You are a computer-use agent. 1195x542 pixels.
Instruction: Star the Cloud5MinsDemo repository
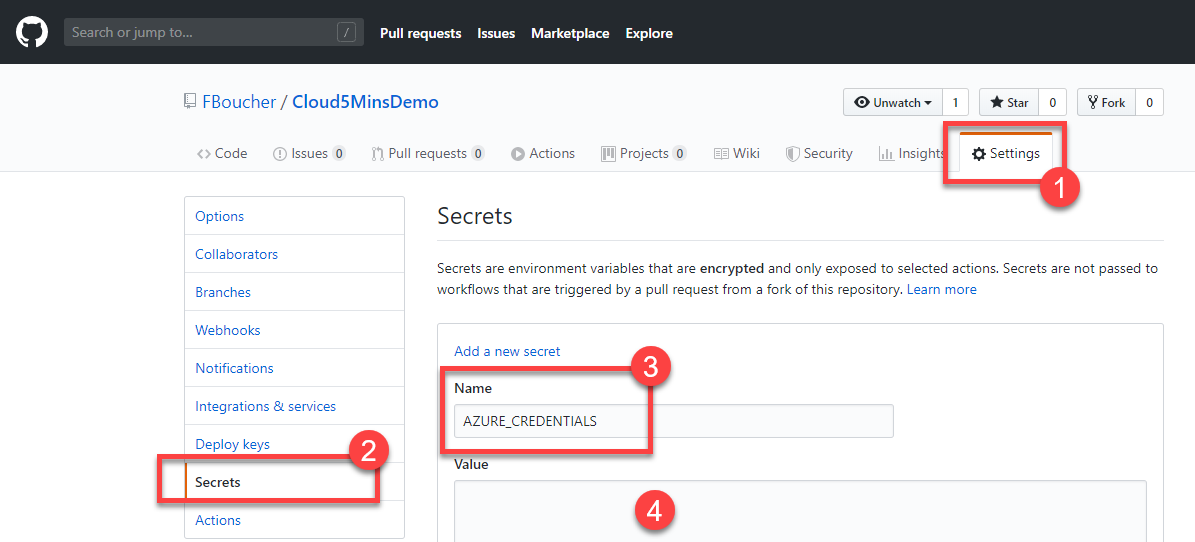(x=1008, y=102)
